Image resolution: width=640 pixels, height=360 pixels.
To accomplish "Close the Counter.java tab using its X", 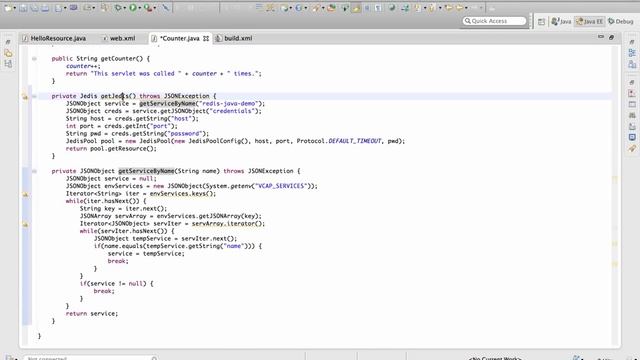I will [x=206, y=38].
